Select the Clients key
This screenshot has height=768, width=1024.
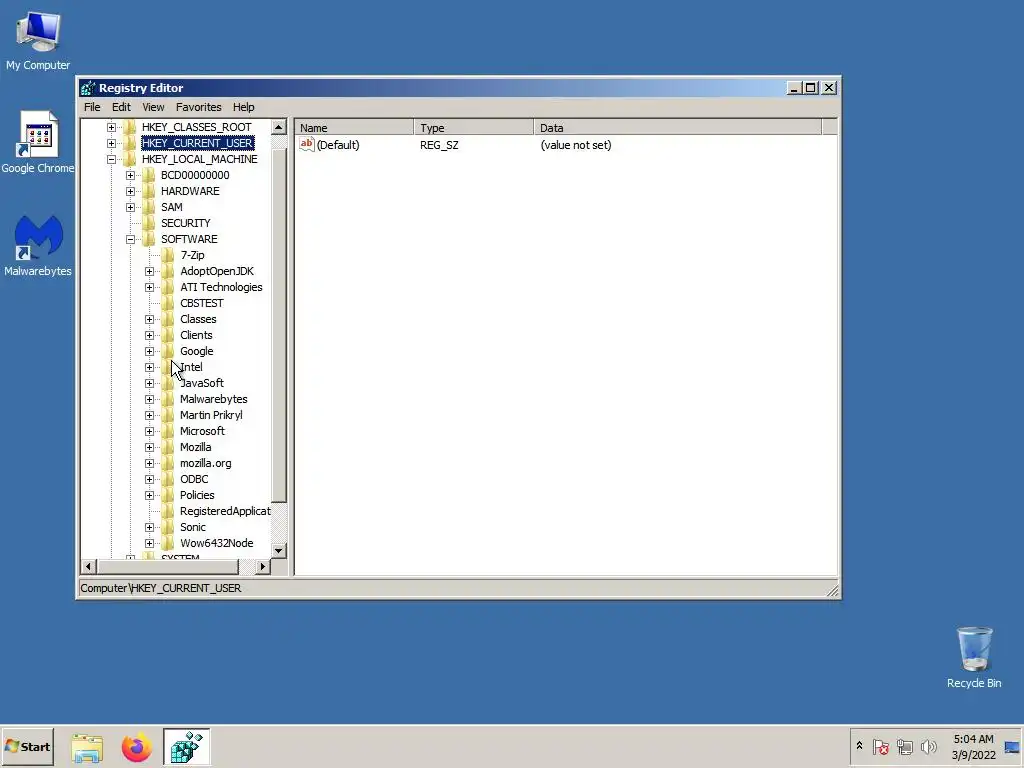click(x=196, y=335)
